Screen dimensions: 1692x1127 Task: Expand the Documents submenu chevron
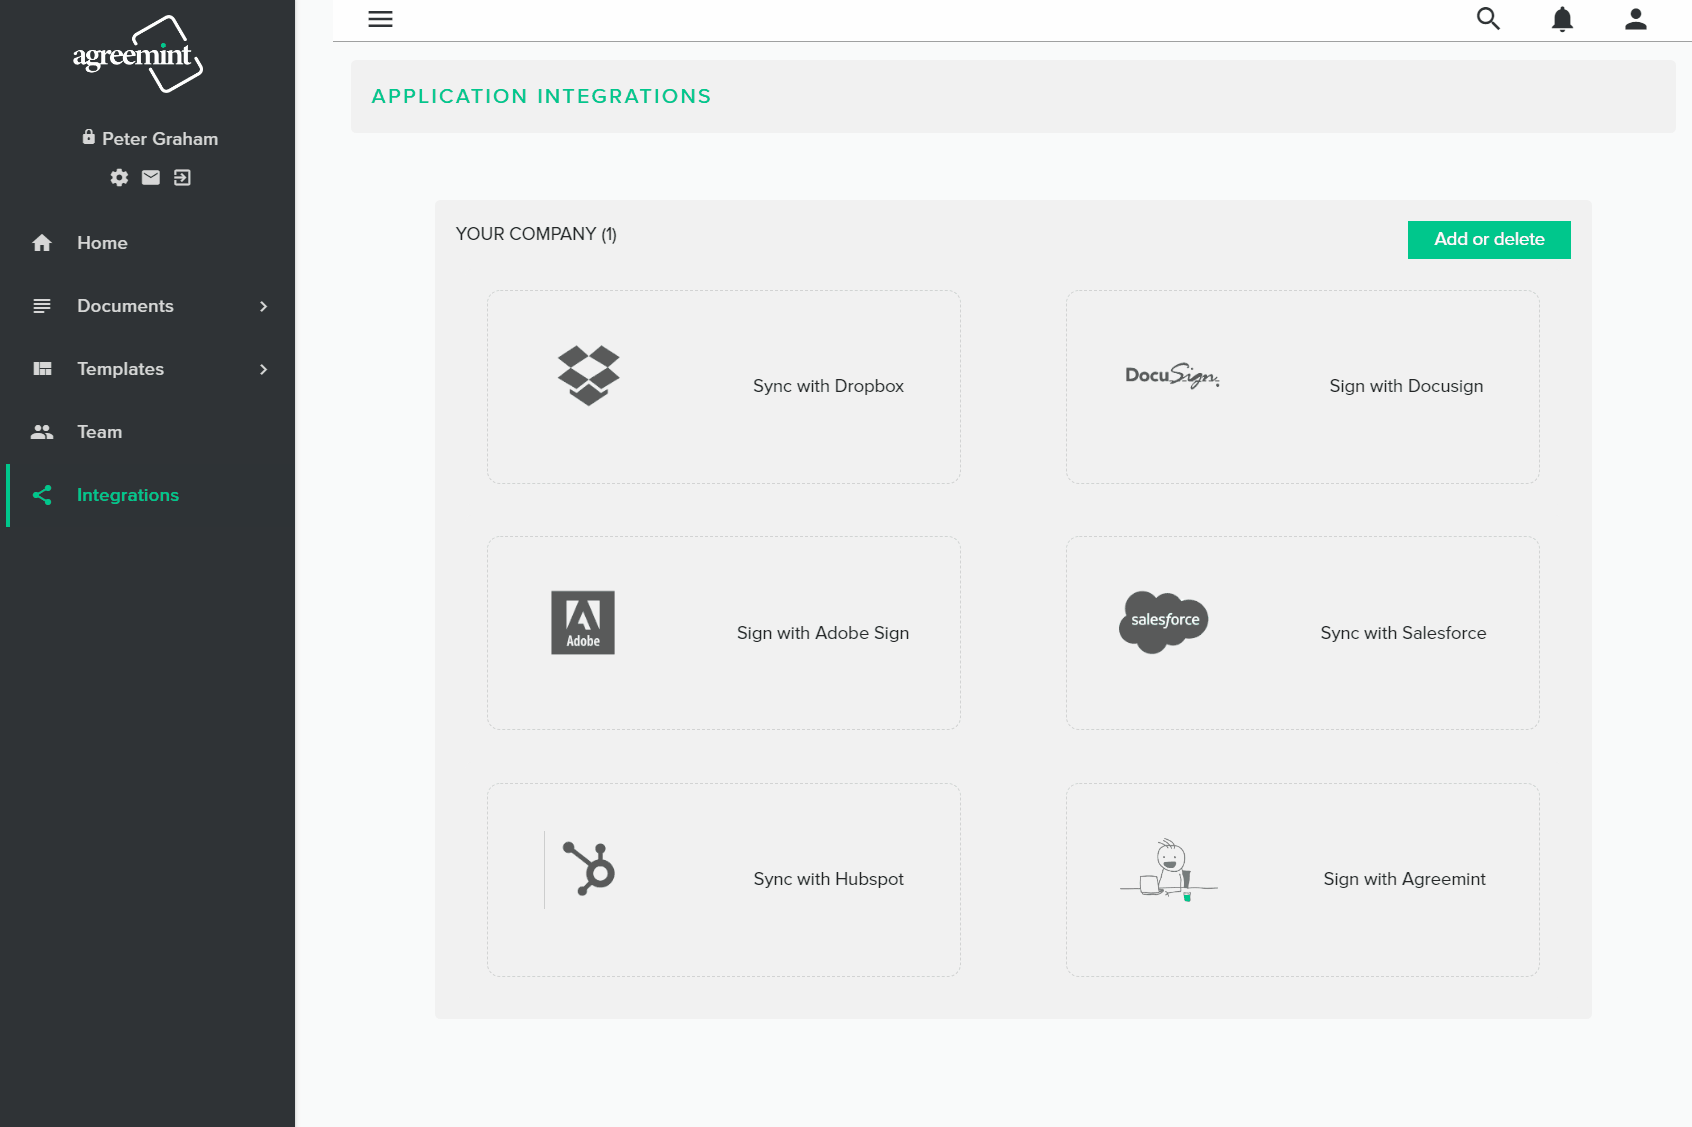[264, 306]
